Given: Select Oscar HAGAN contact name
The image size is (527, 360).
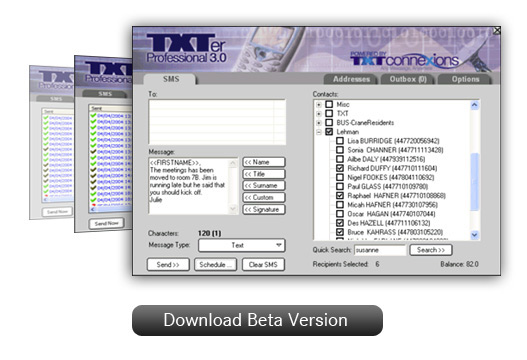Looking at the screenshot, I should [x=391, y=214].
